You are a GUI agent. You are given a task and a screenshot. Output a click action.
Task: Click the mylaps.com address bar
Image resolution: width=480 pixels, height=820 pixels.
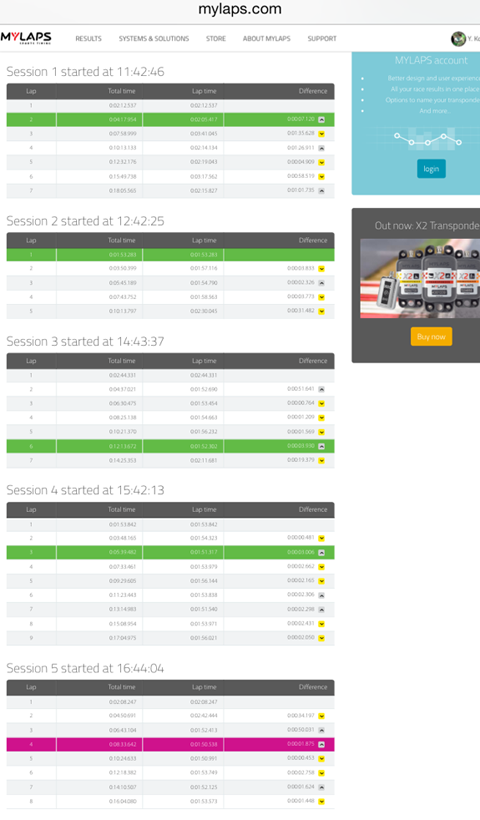(x=240, y=9)
